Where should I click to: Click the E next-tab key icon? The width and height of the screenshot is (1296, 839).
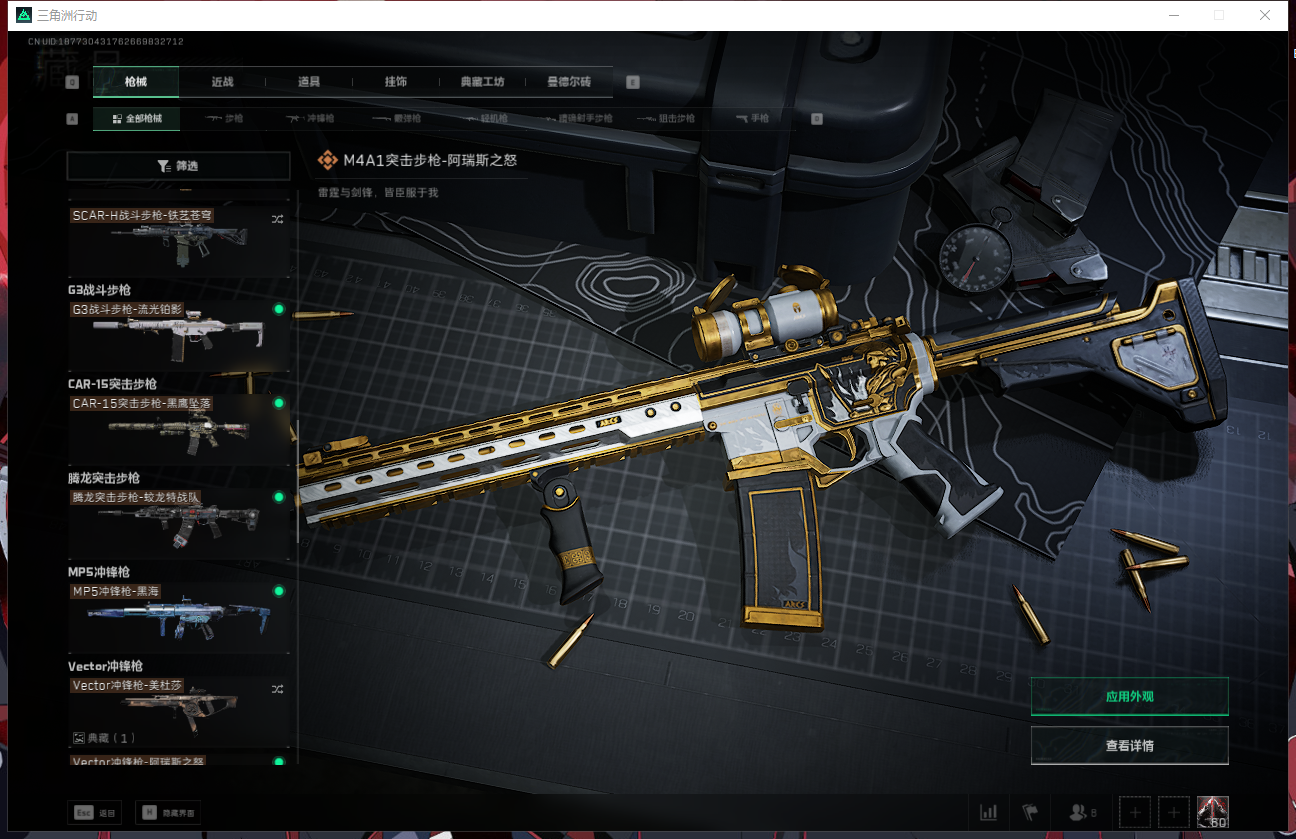click(632, 83)
